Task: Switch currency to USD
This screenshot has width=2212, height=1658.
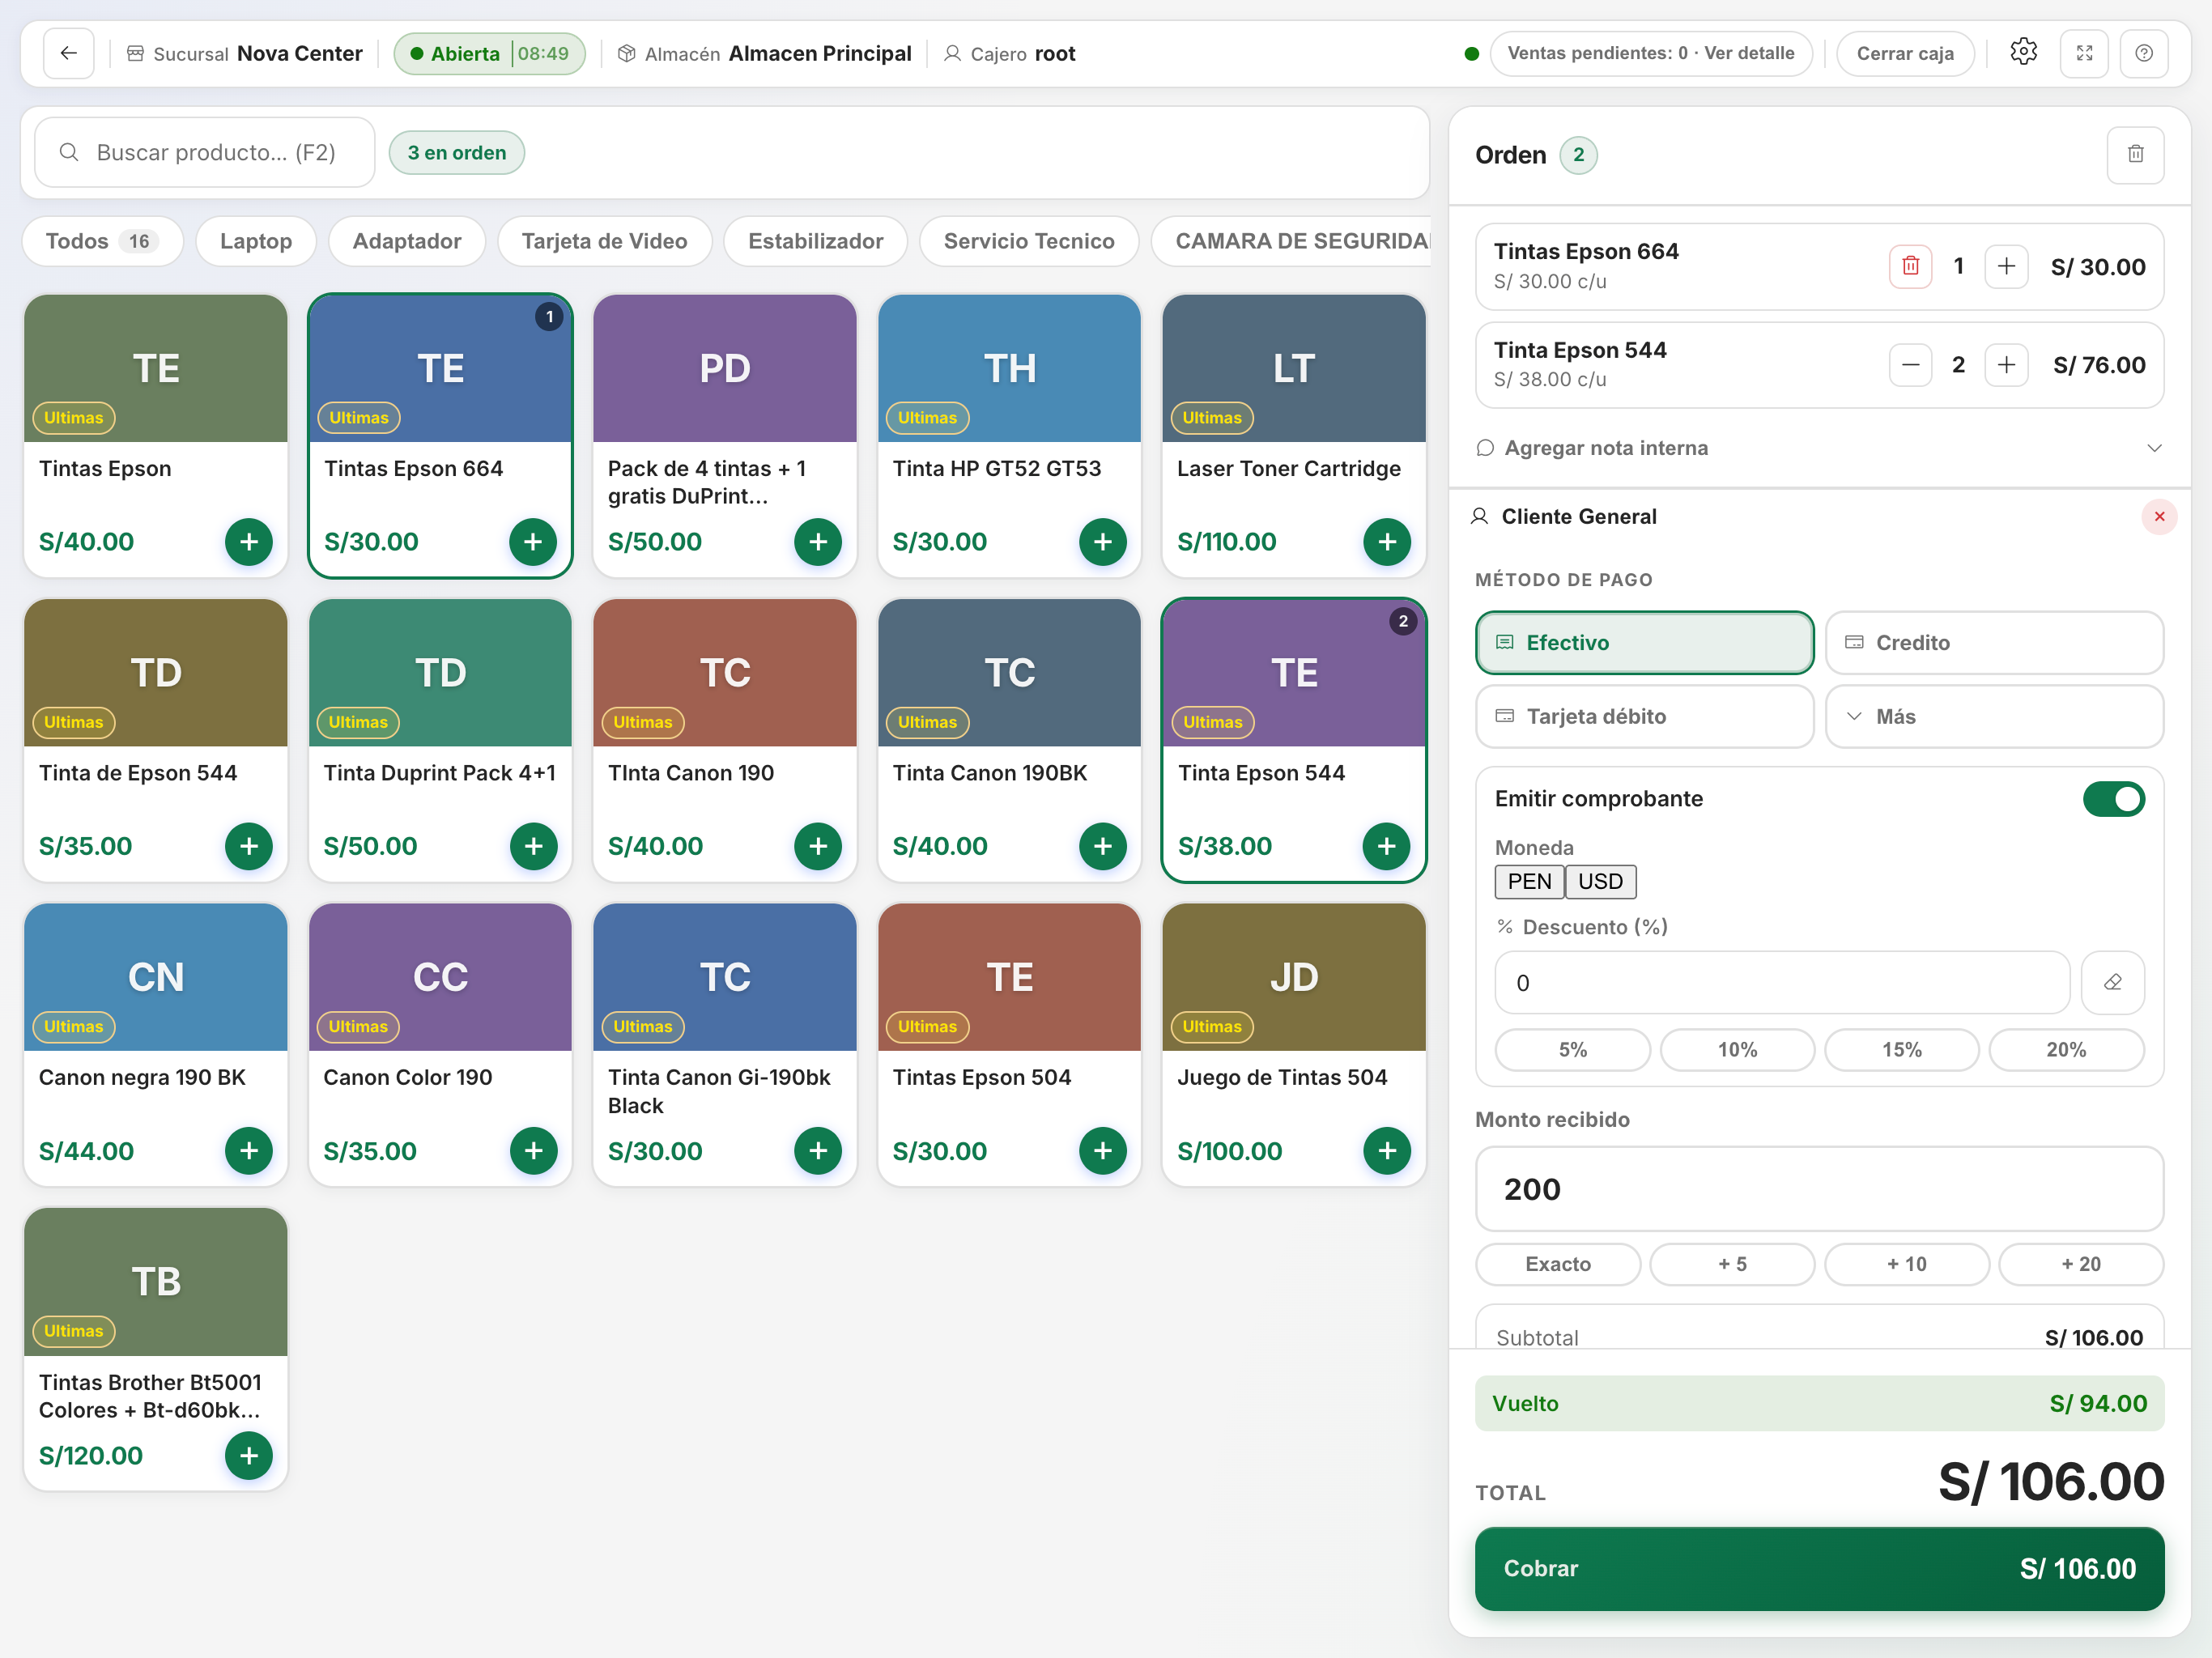Action: [x=1600, y=881]
